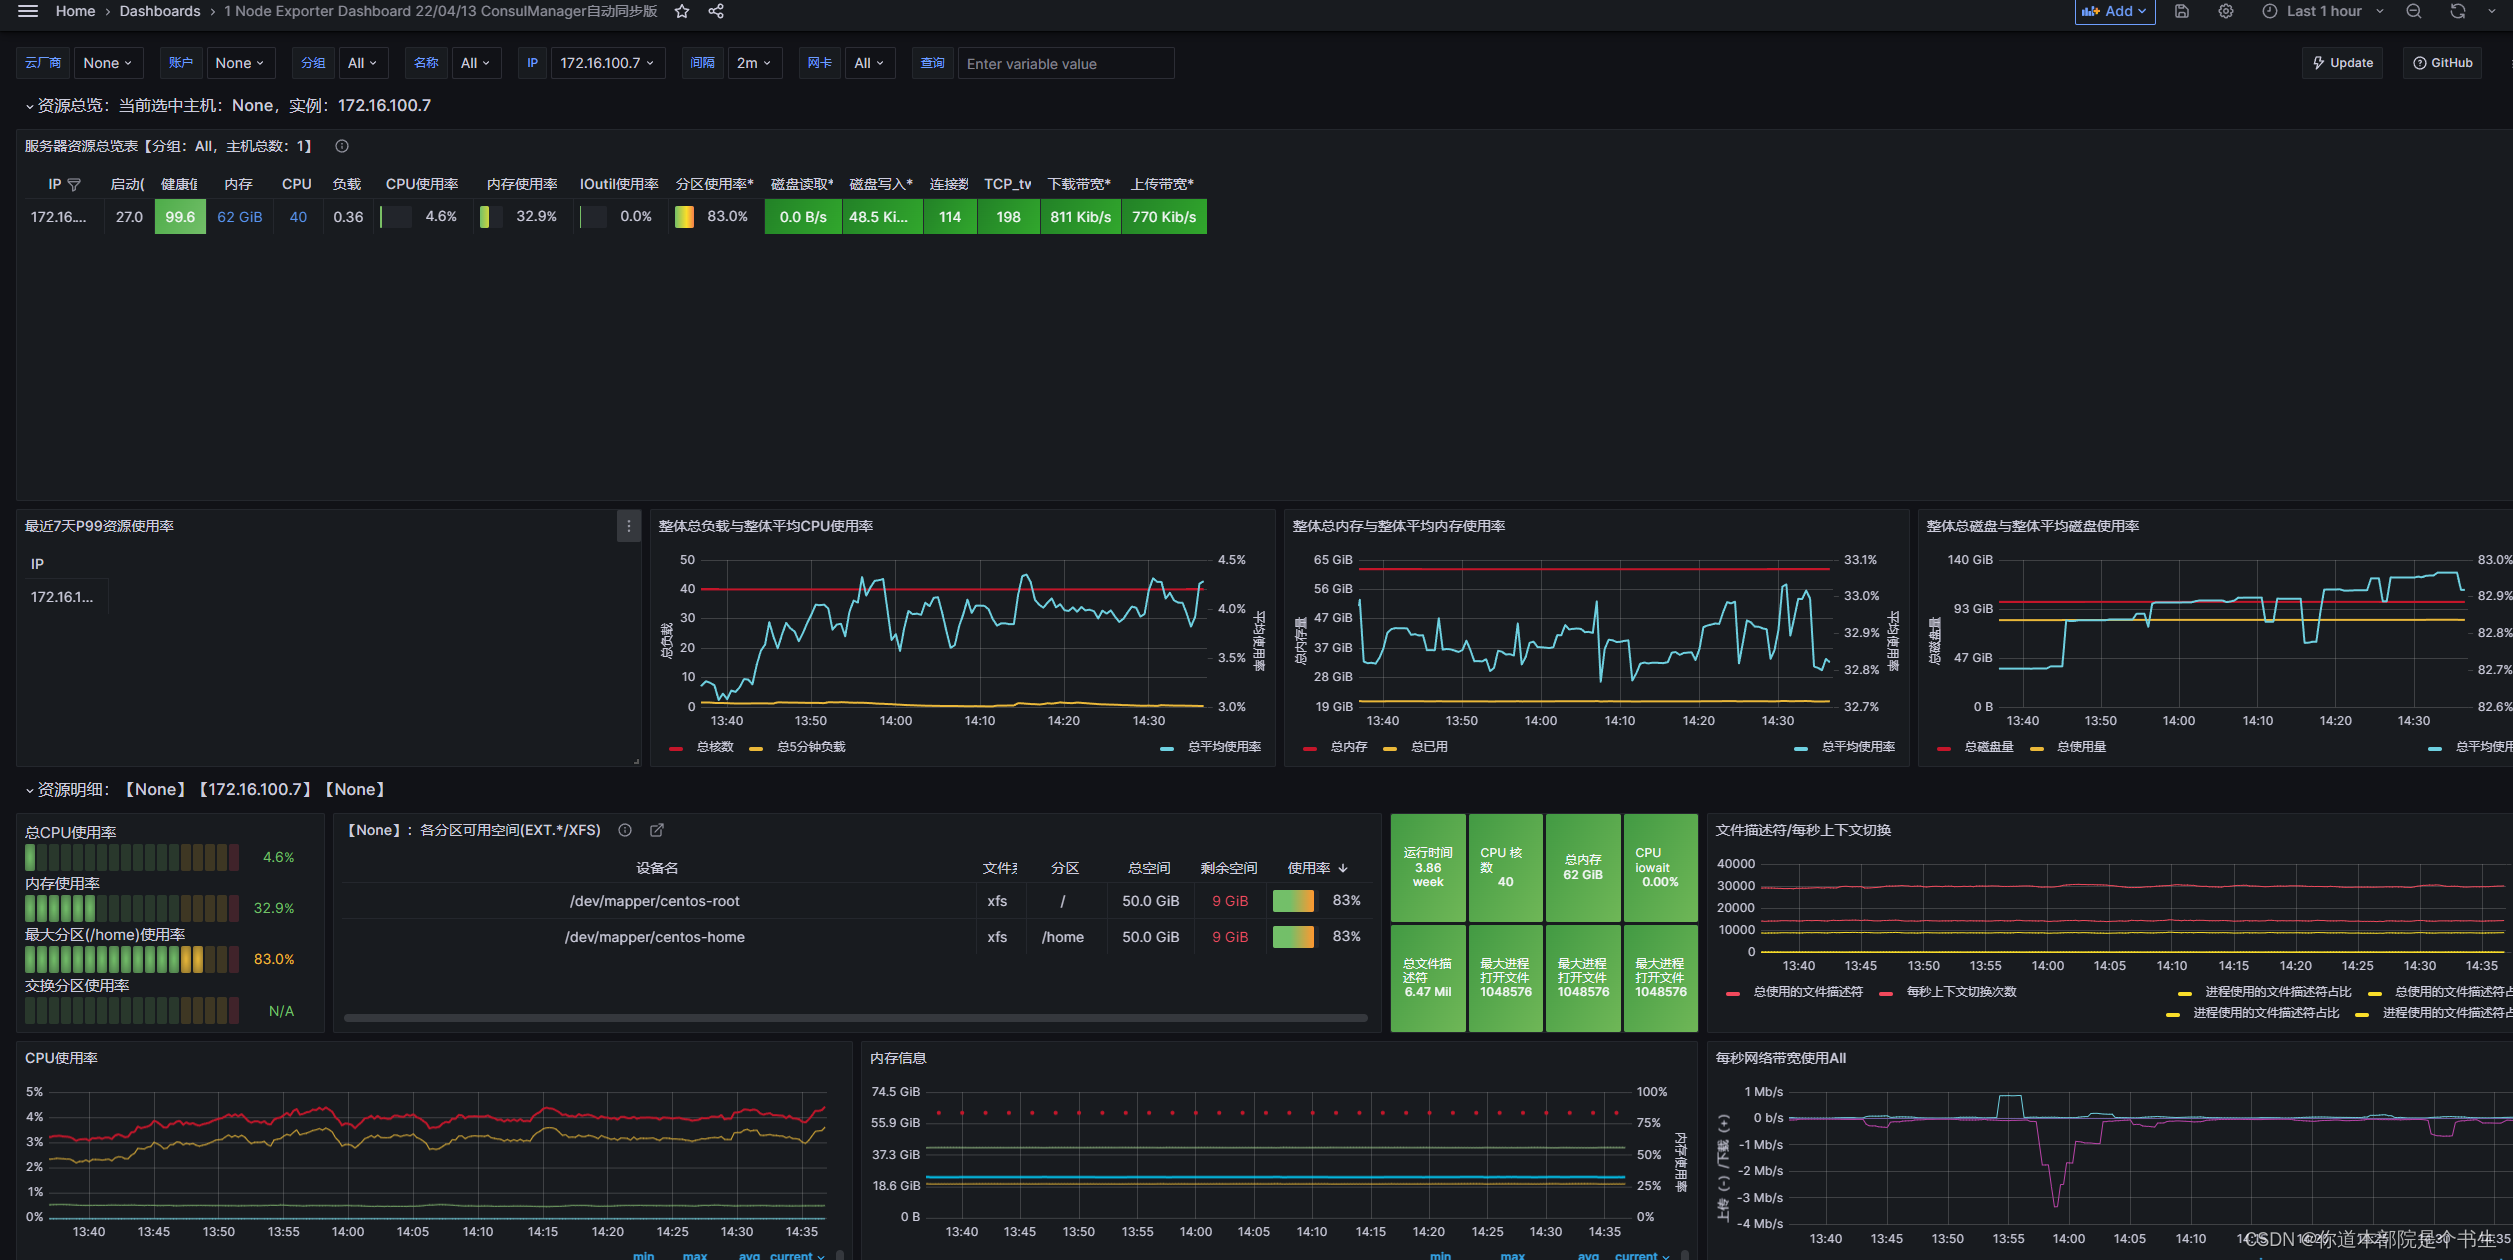The height and width of the screenshot is (1260, 2513).
Task: Open the P99 panel three-dot menu
Action: click(x=628, y=526)
